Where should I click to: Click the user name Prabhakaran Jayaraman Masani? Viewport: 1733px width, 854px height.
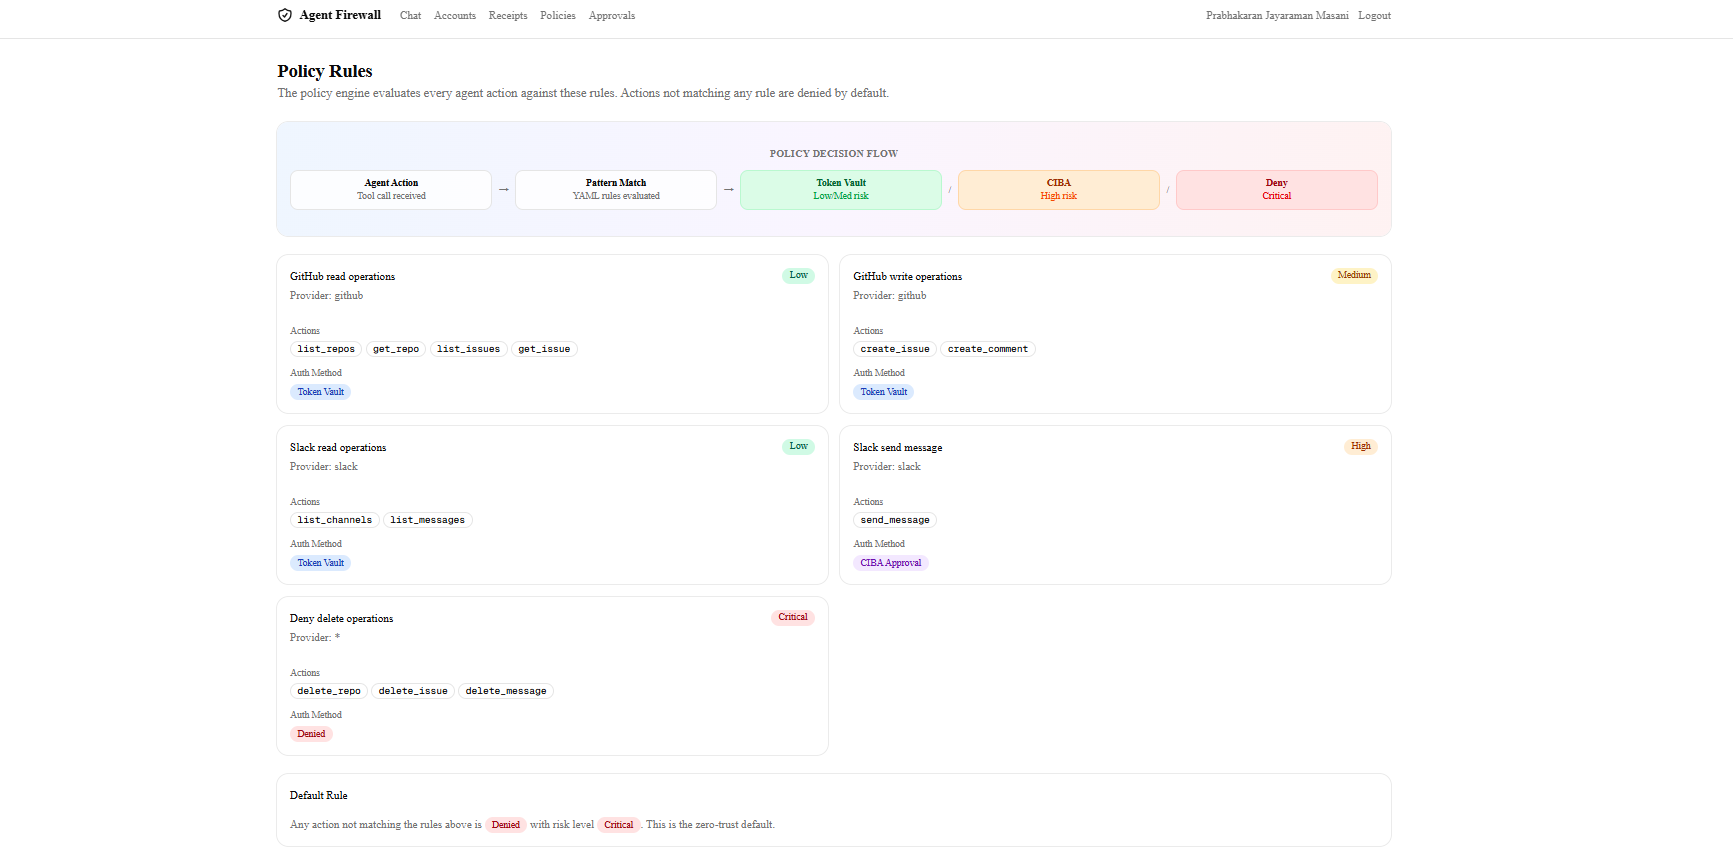click(1277, 16)
